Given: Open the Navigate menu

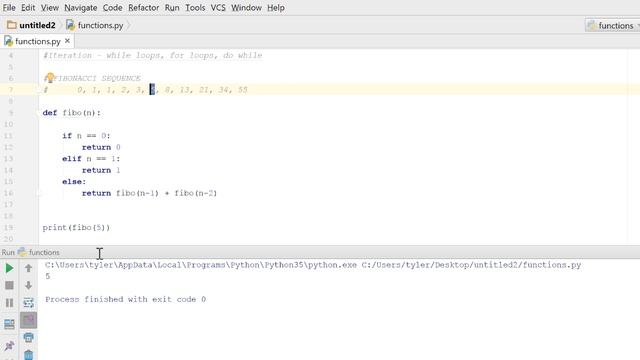Looking at the screenshot, I should tap(80, 8).
